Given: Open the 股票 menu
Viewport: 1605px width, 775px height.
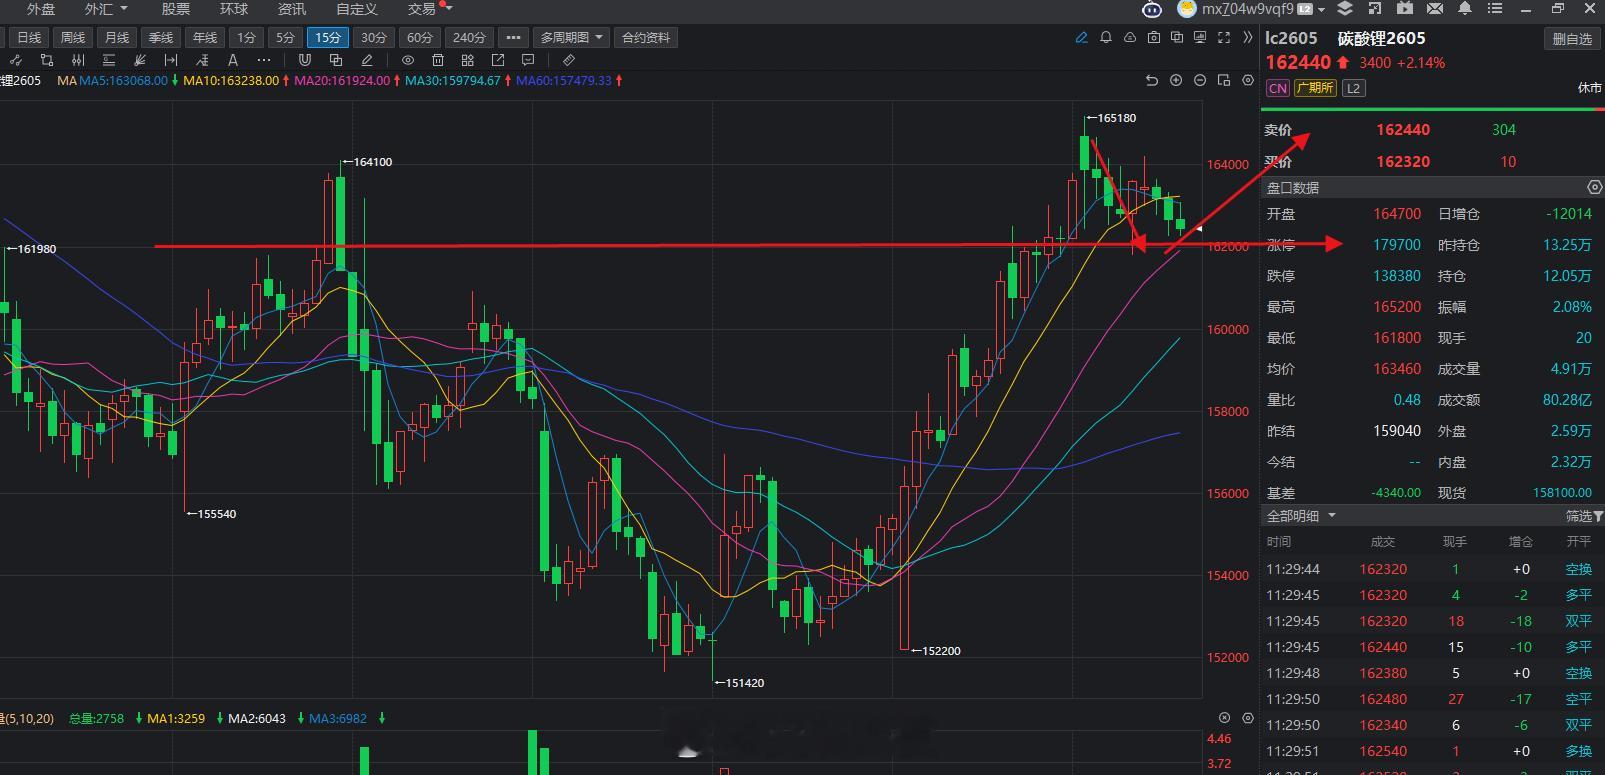Looking at the screenshot, I should pyautogui.click(x=176, y=10).
